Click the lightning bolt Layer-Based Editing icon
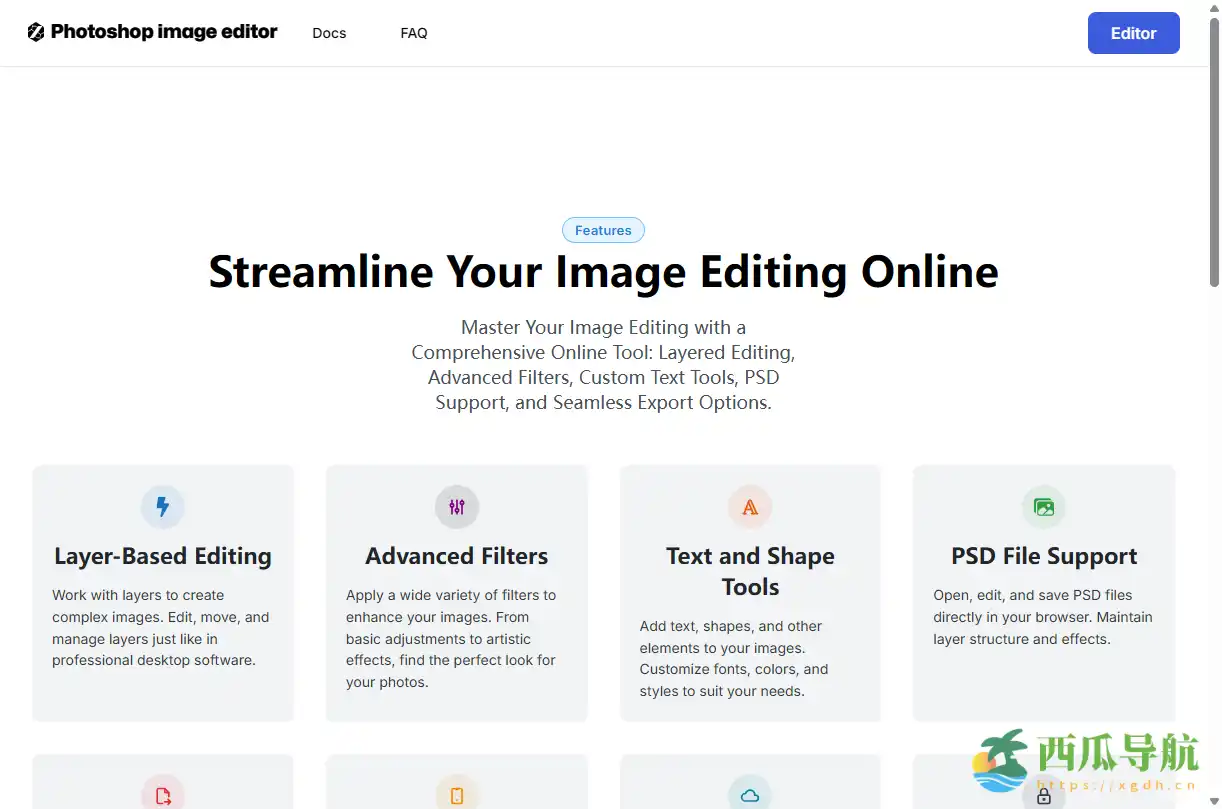The image size is (1222, 809). (163, 507)
